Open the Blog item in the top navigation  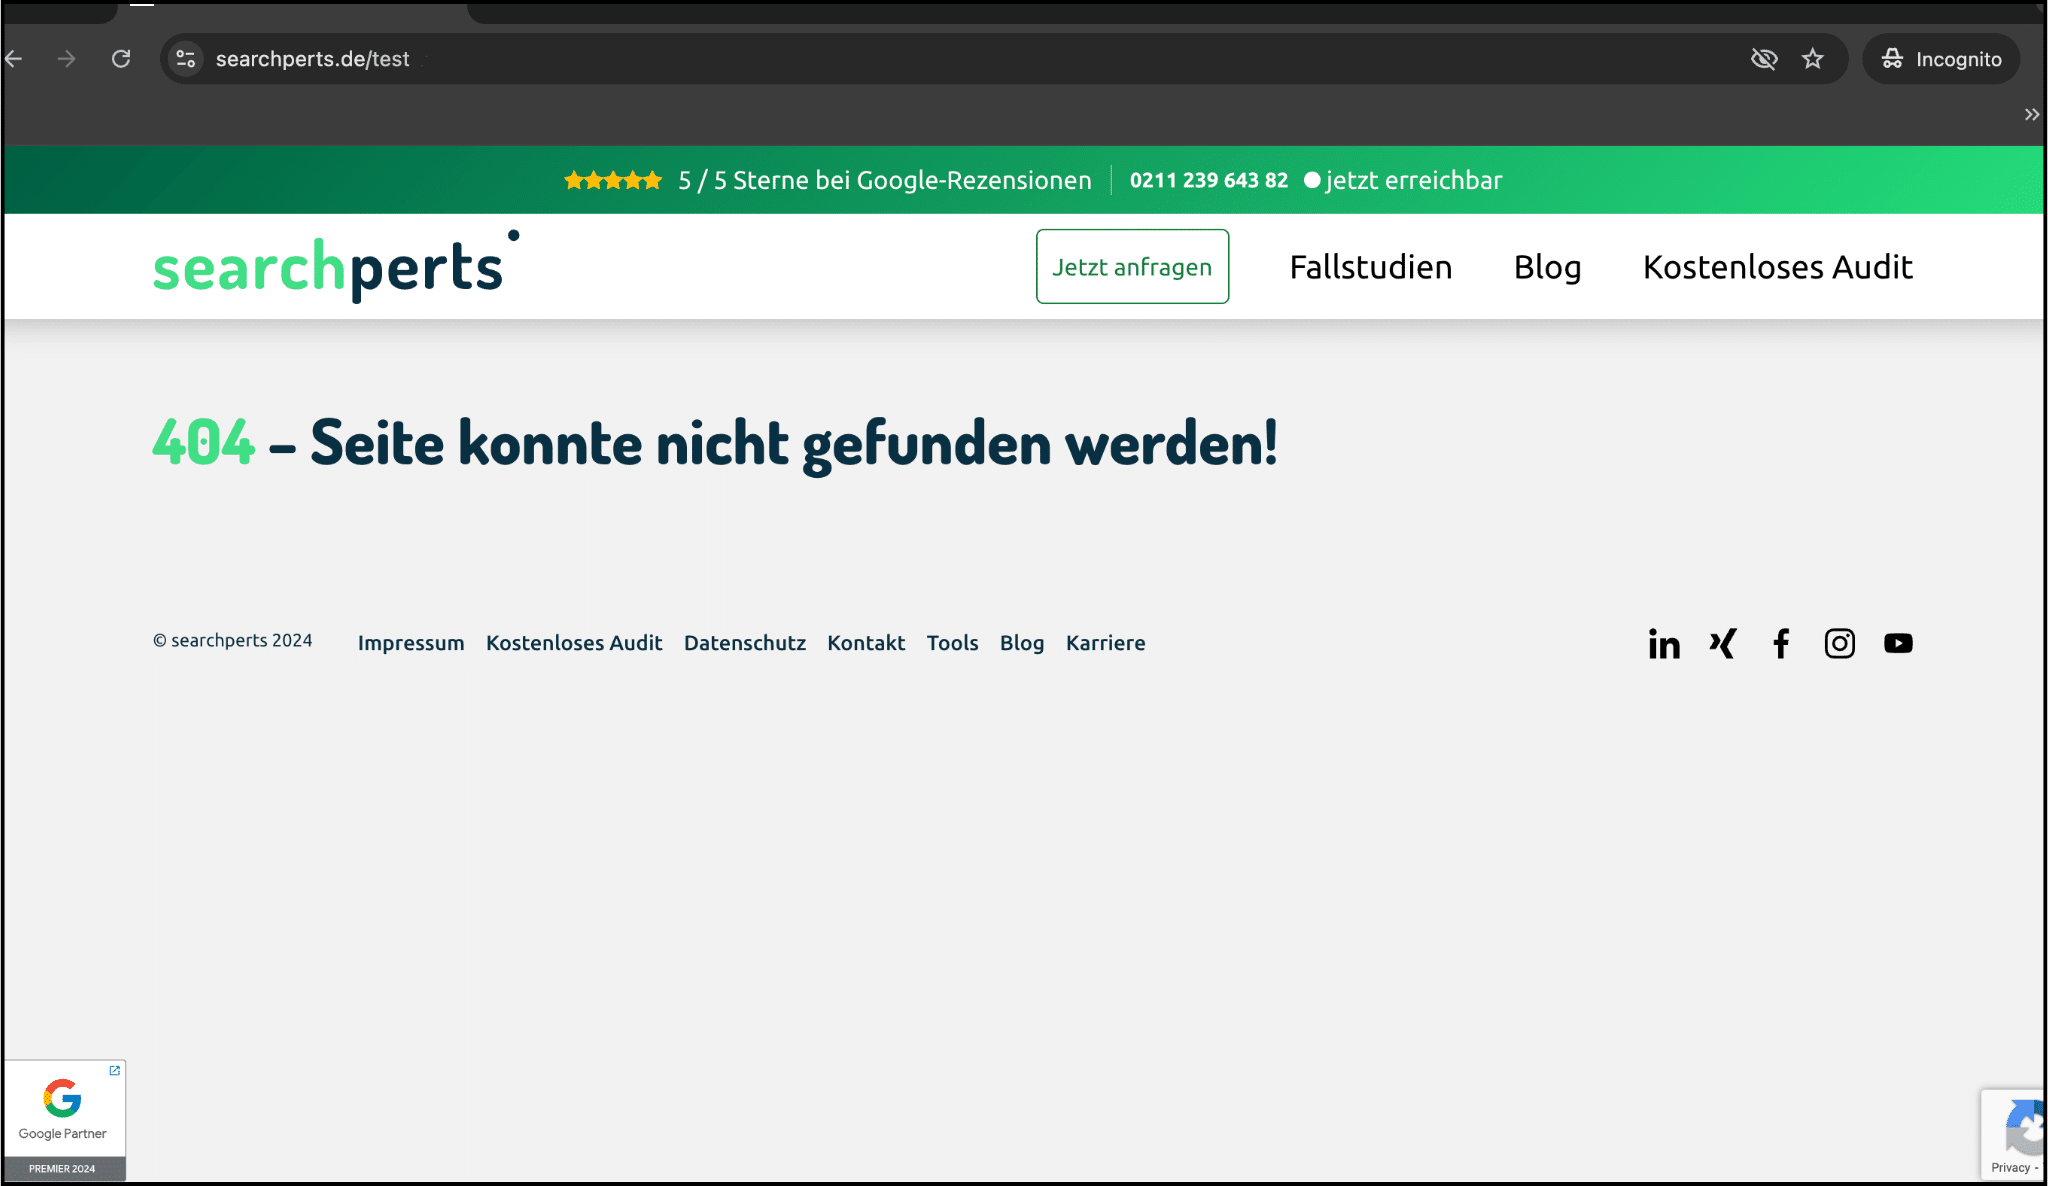pos(1548,267)
